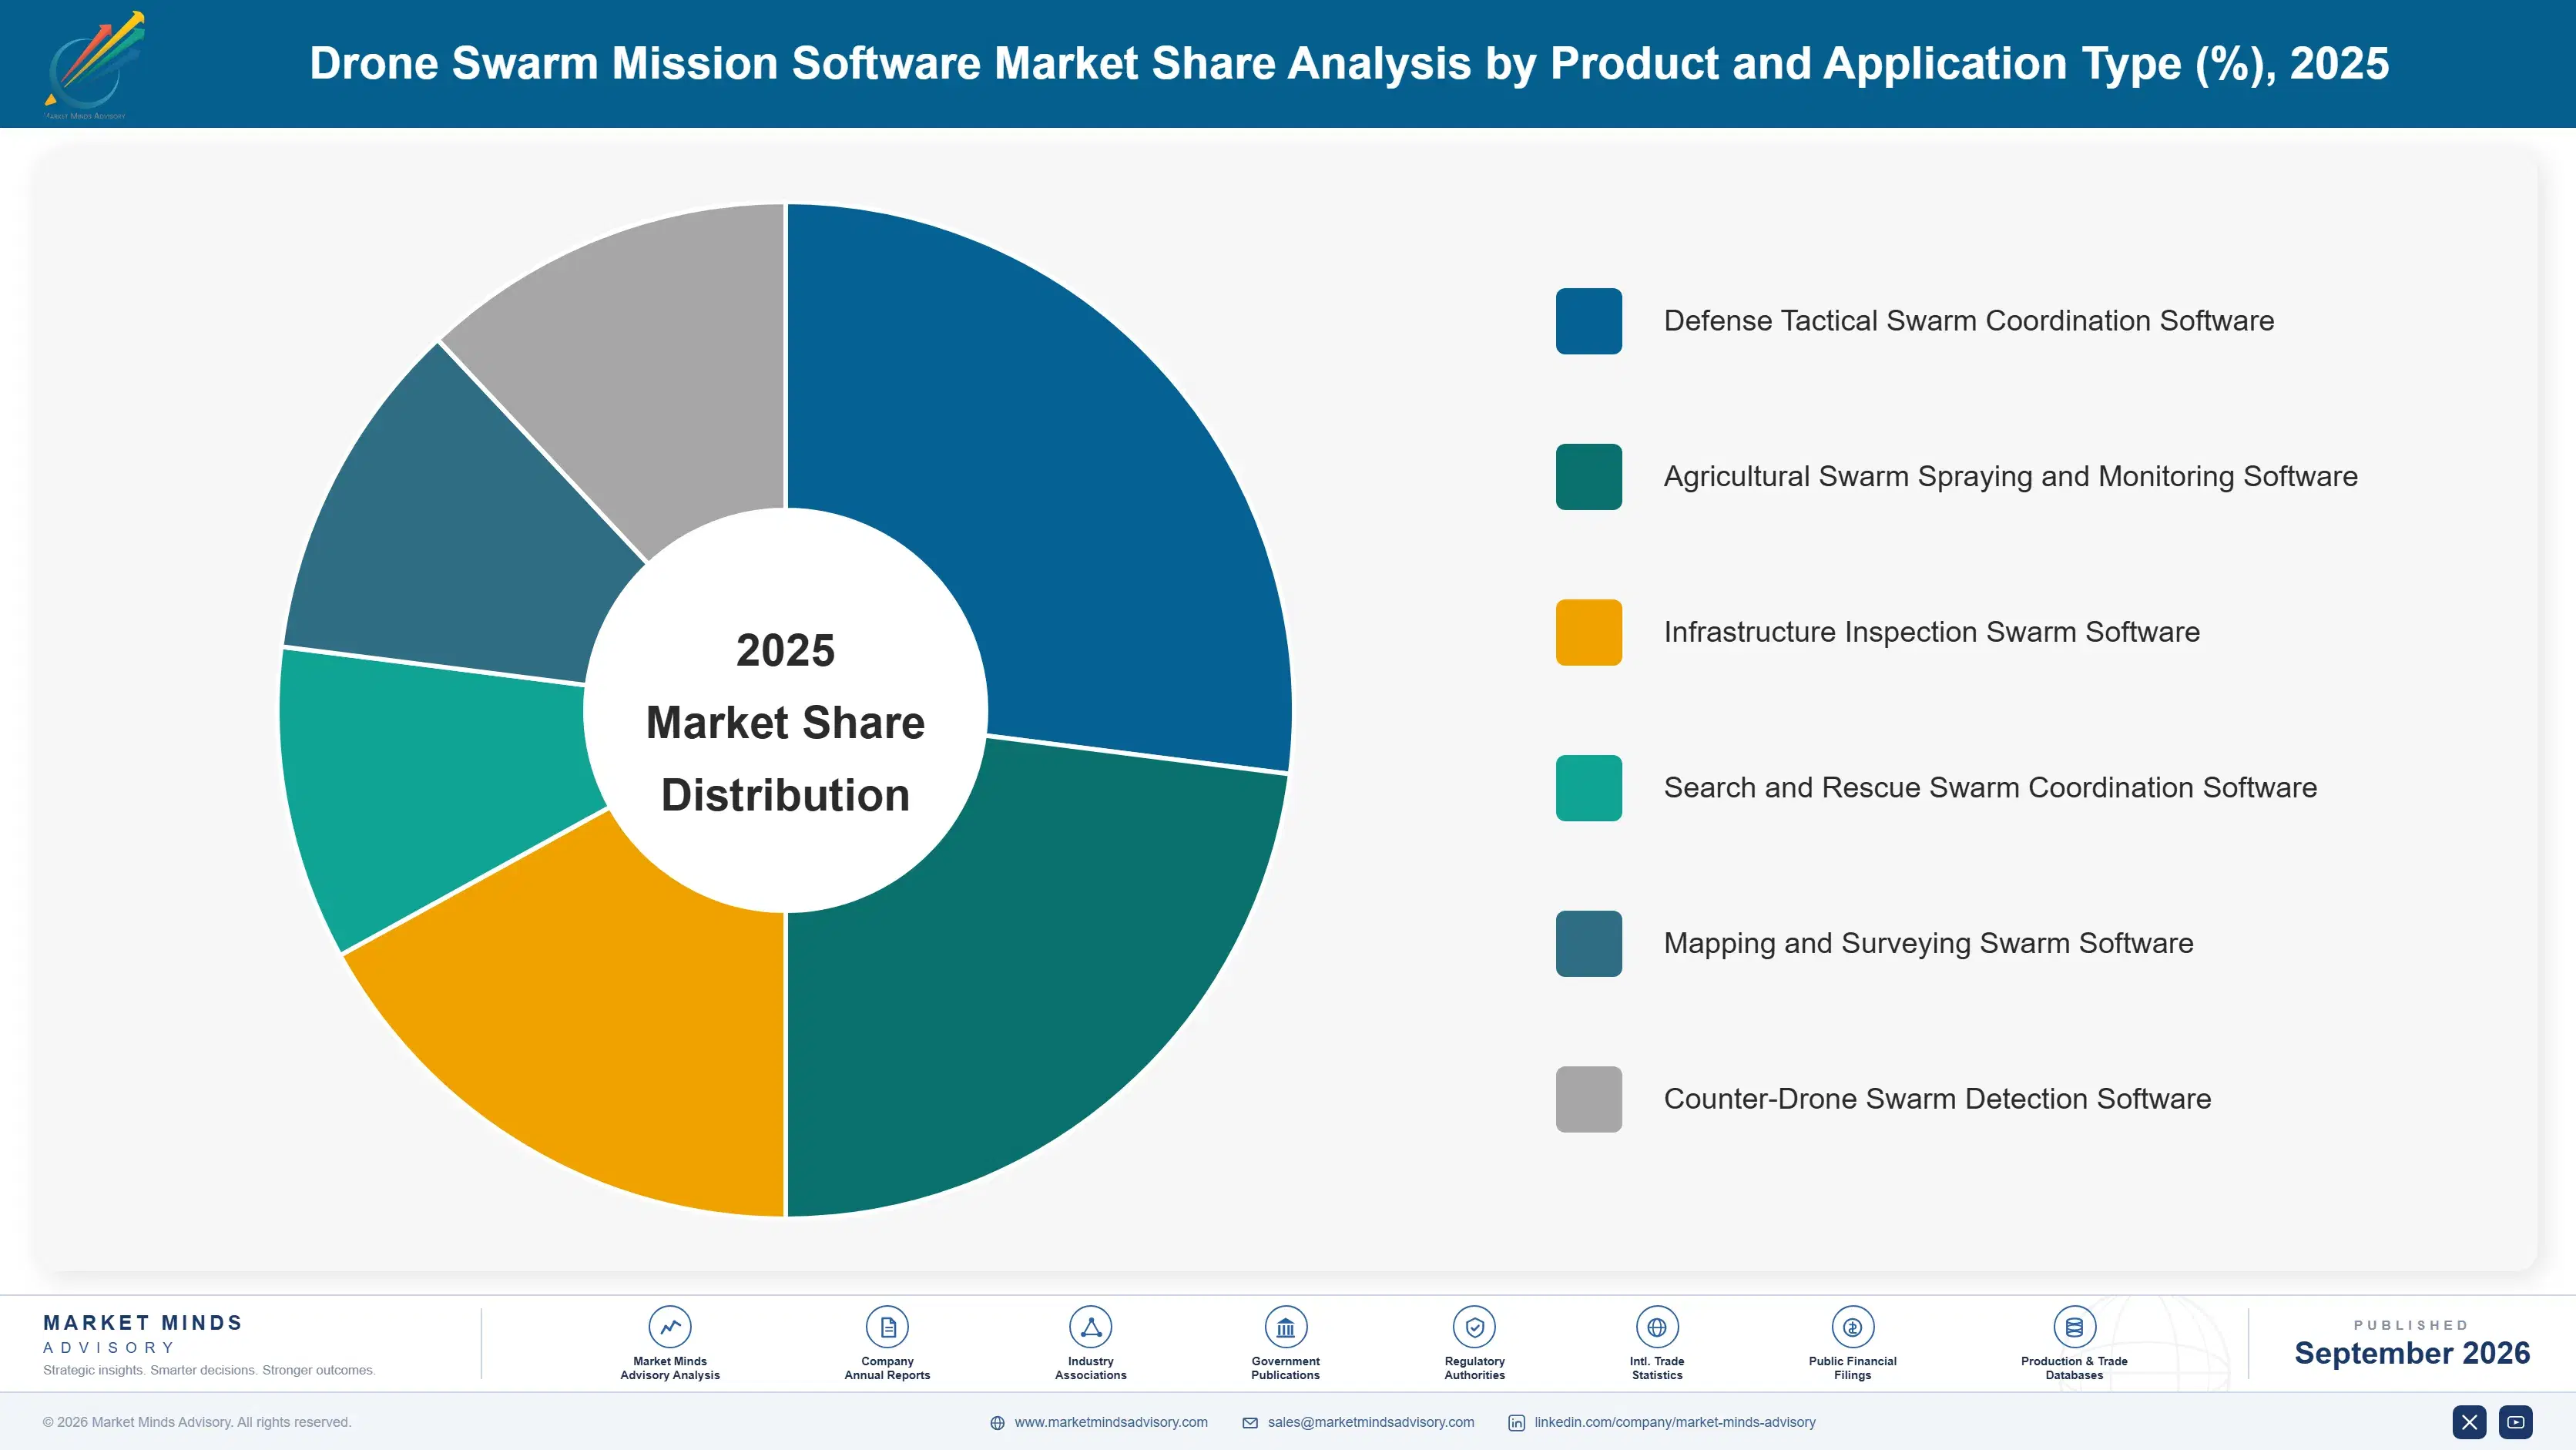The image size is (2576, 1450).
Task: Click the Industry Associations label
Action: (1090, 1368)
